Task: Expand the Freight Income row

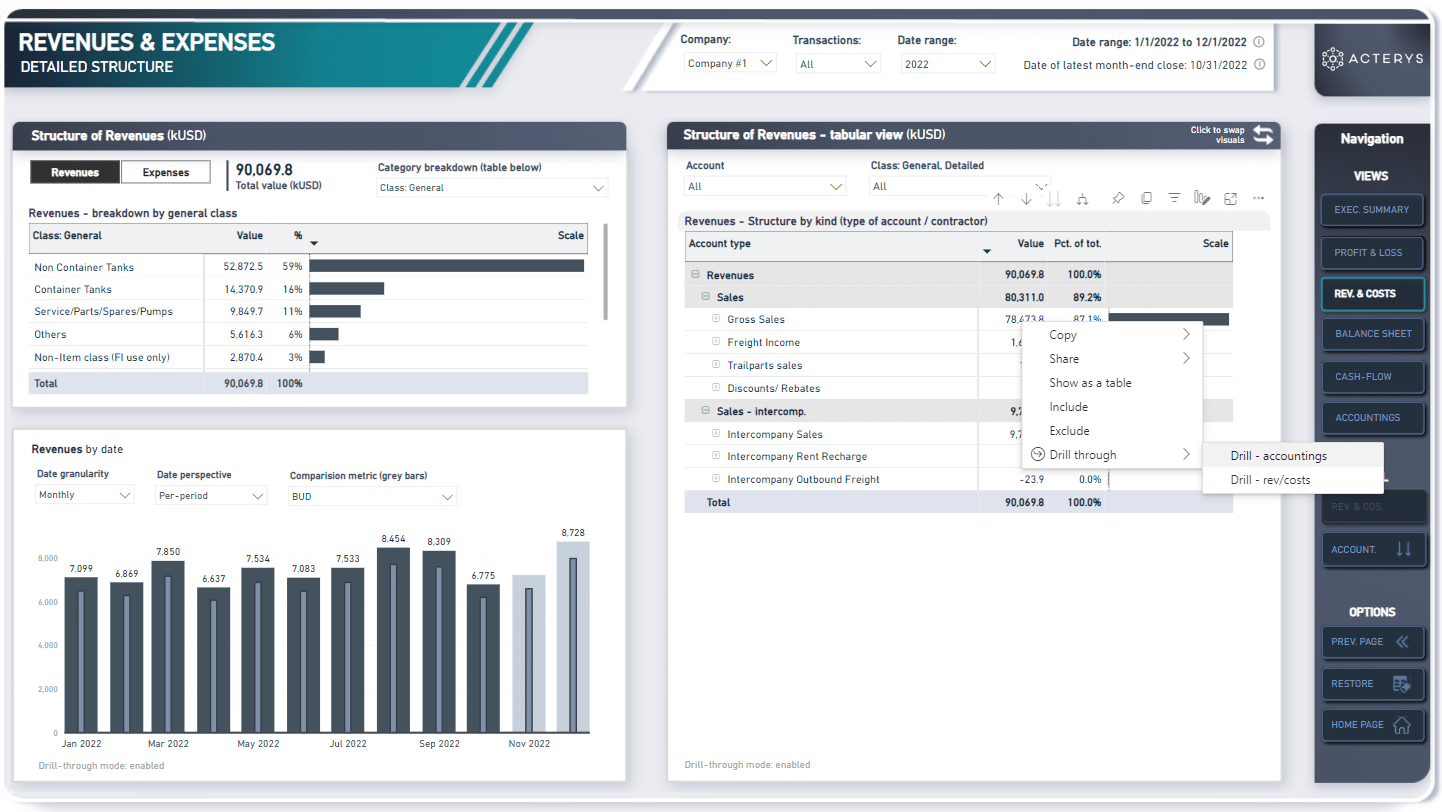Action: coord(716,342)
